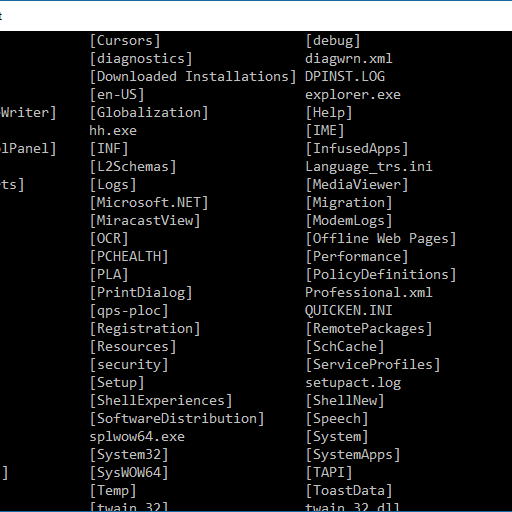Click the [Microsoft.NET] directory entry
Image resolution: width=512 pixels, height=512 pixels.
click(149, 203)
